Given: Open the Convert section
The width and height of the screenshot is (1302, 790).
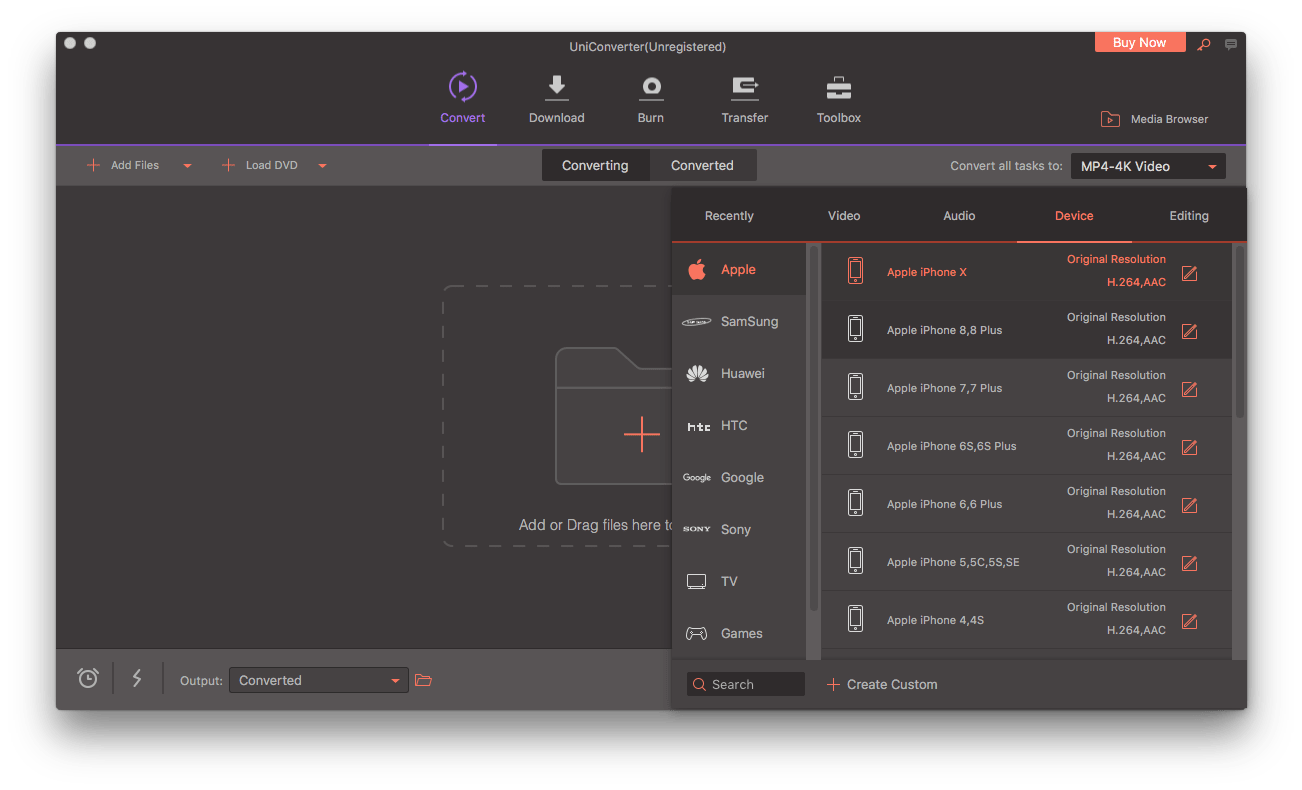Looking at the screenshot, I should [x=462, y=98].
